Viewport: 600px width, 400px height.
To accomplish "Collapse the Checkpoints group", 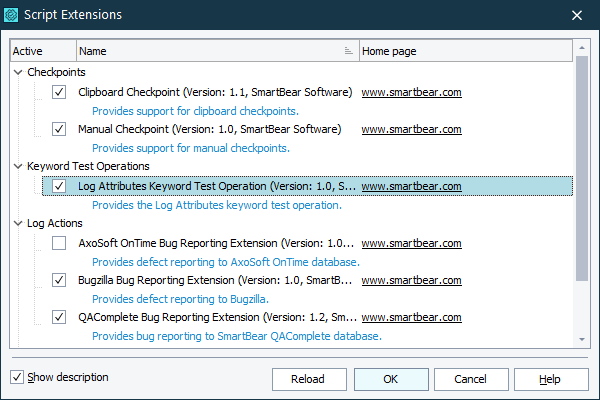I will tap(19, 72).
